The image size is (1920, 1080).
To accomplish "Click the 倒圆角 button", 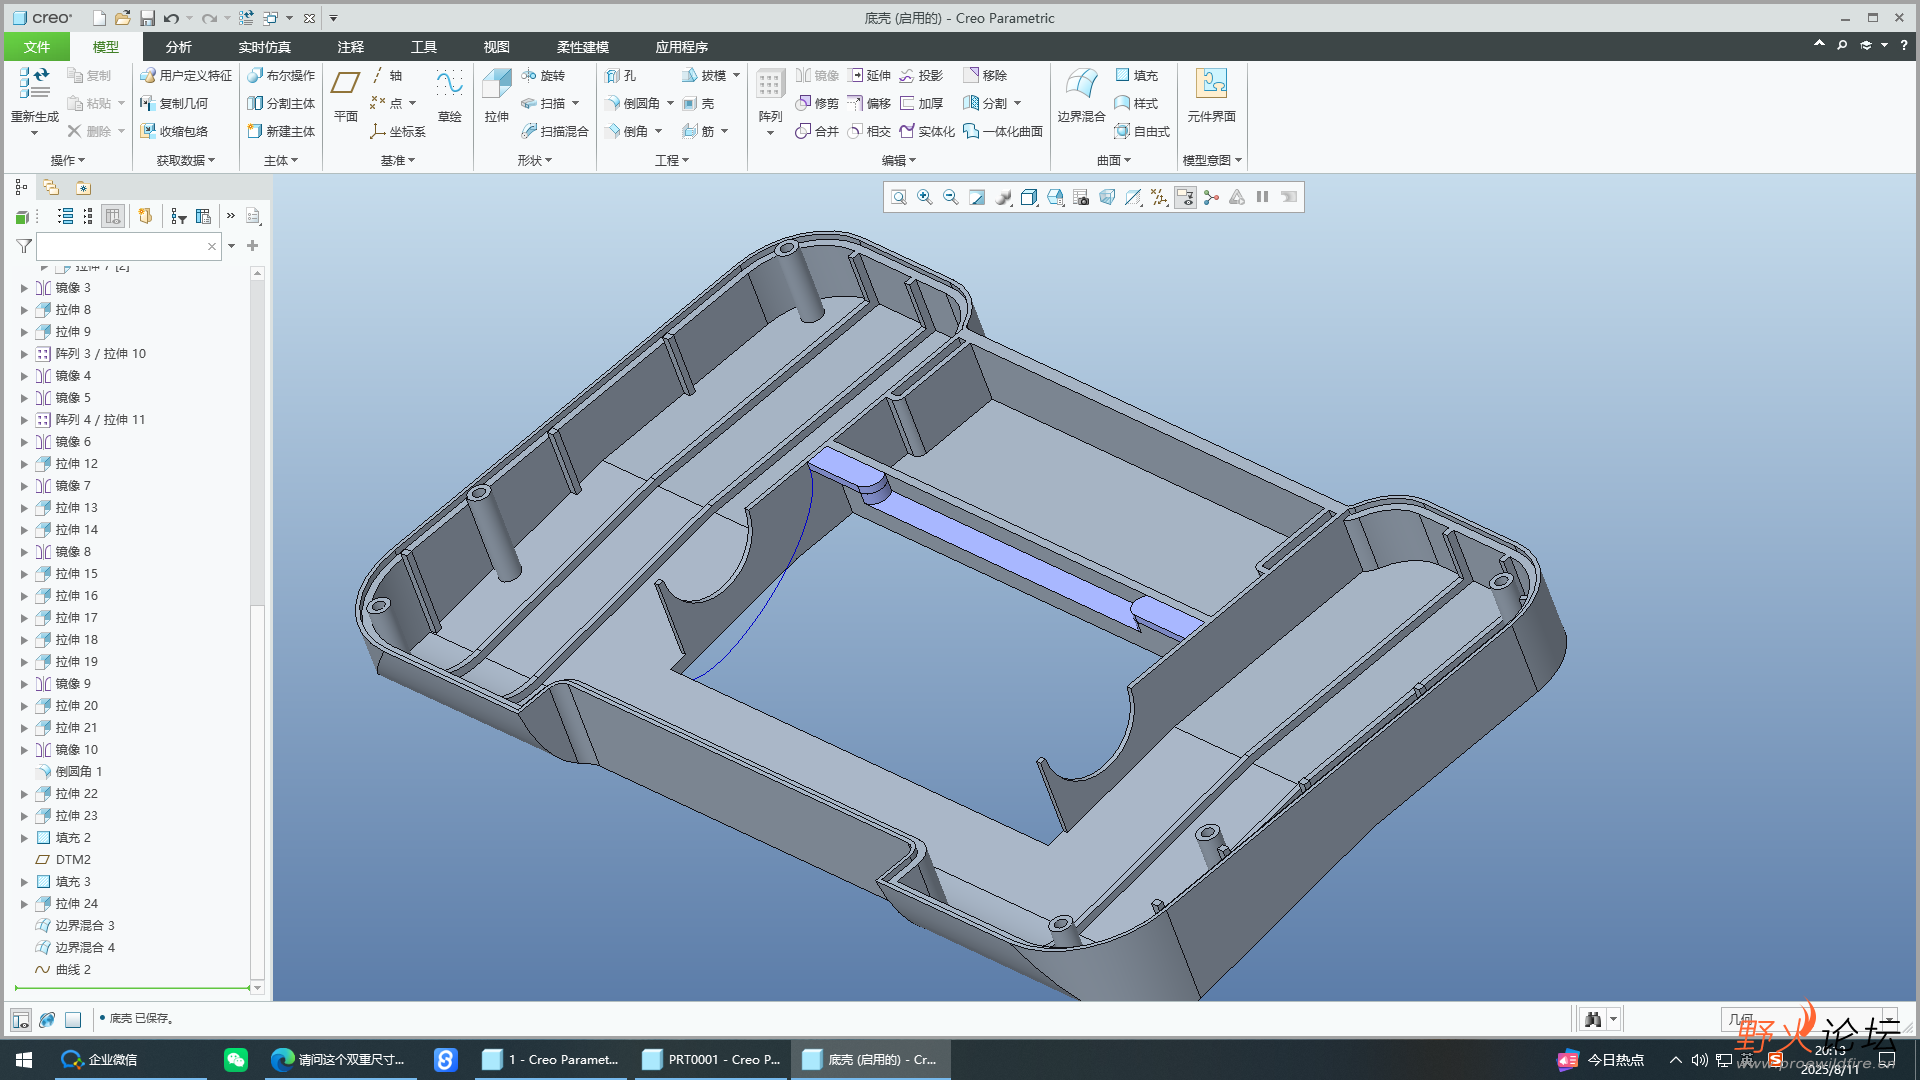I will click(x=633, y=103).
